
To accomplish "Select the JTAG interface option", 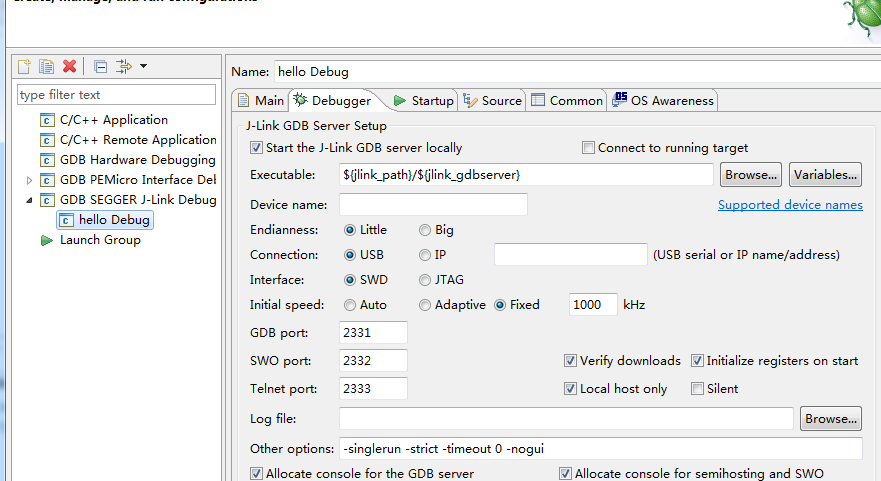I will 426,280.
